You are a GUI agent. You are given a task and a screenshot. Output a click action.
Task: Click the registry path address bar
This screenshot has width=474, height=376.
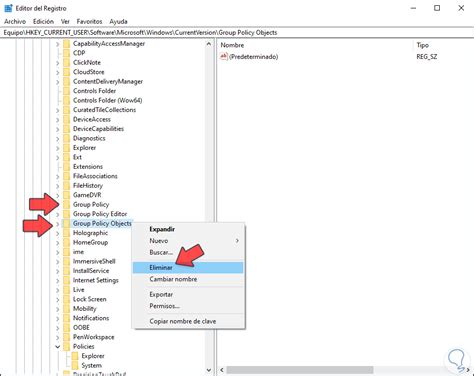click(237, 33)
